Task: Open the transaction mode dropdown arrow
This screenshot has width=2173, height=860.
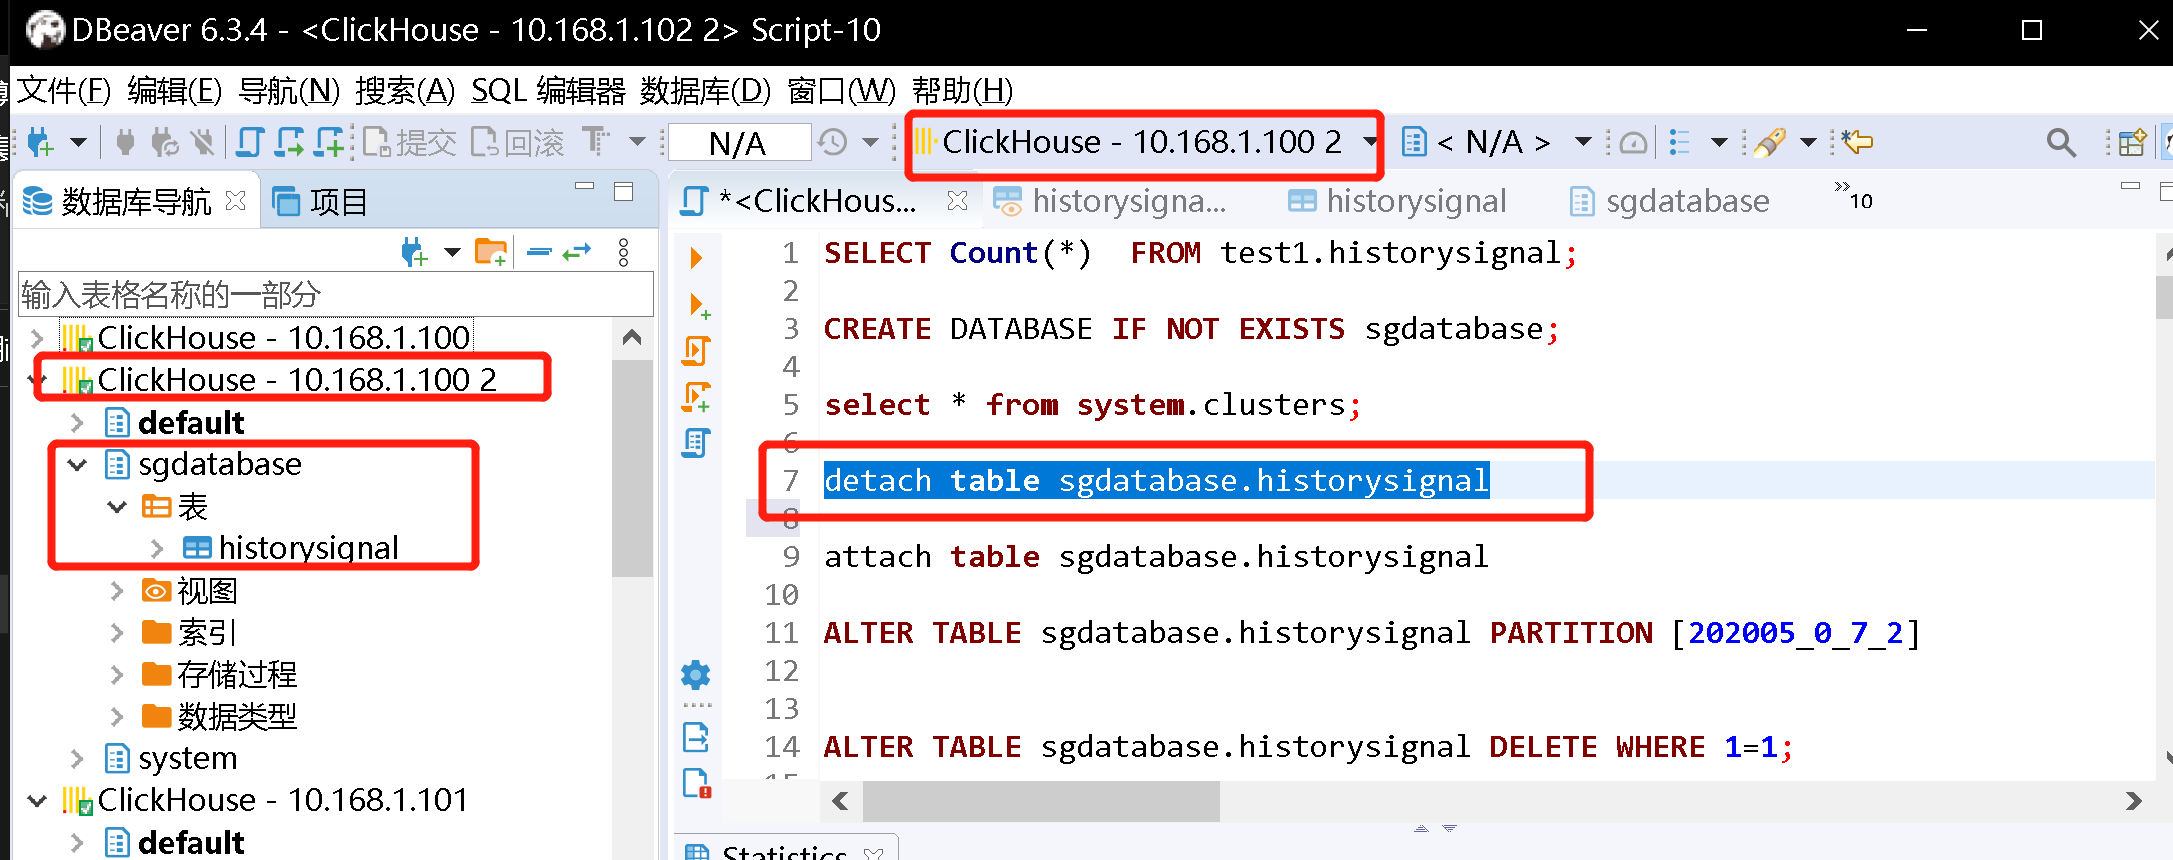Action: coord(637,142)
